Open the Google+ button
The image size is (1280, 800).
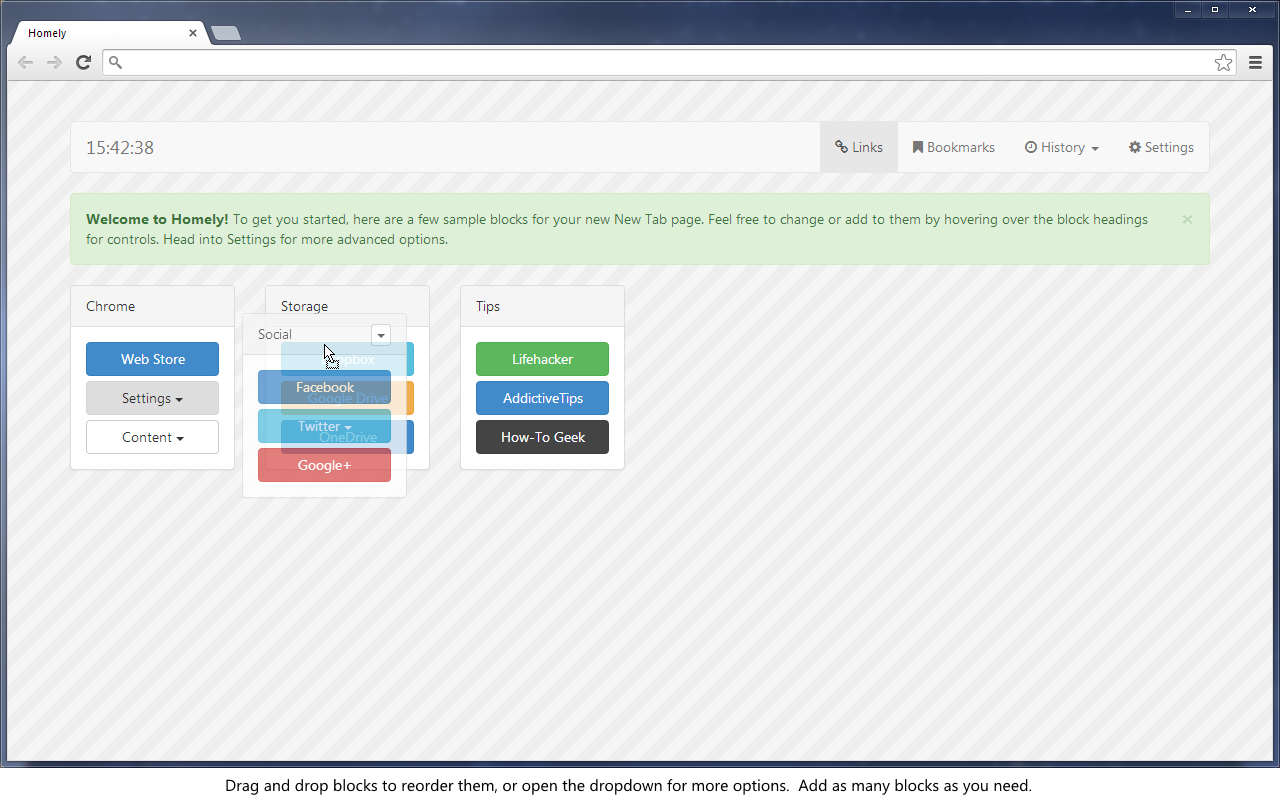point(324,465)
